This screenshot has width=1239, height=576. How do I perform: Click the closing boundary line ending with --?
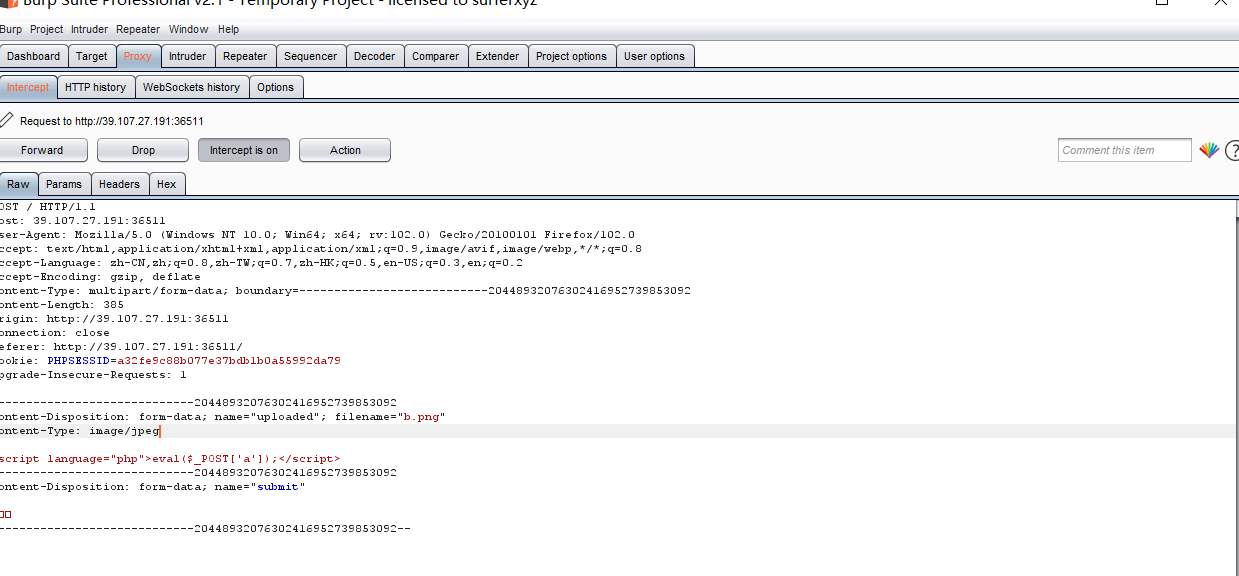pos(205,529)
